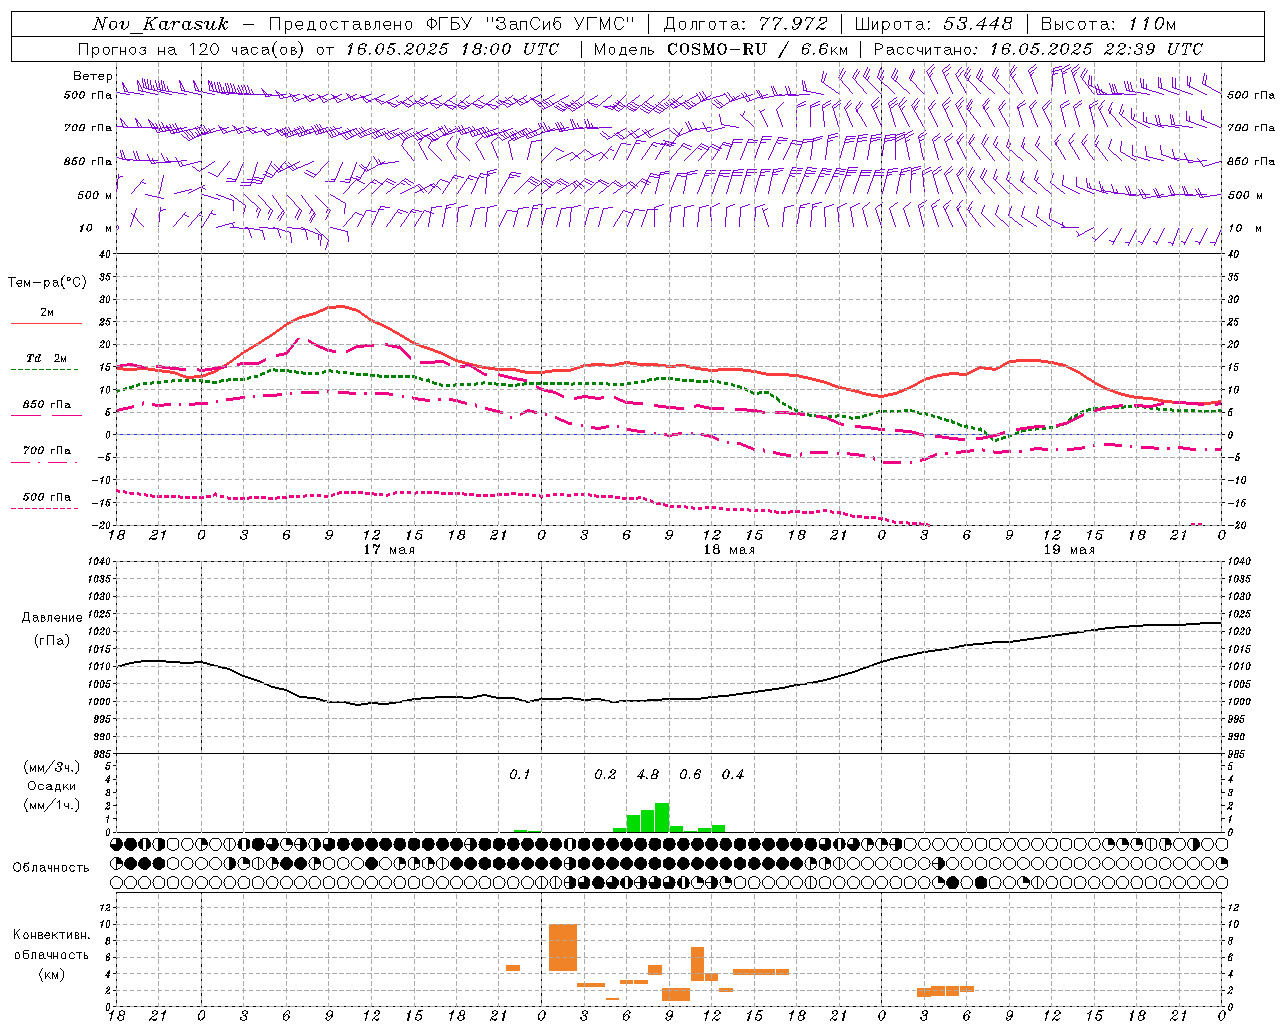Click the Высота: 110м value
The image size is (1280, 1024).
tap(1108, 24)
